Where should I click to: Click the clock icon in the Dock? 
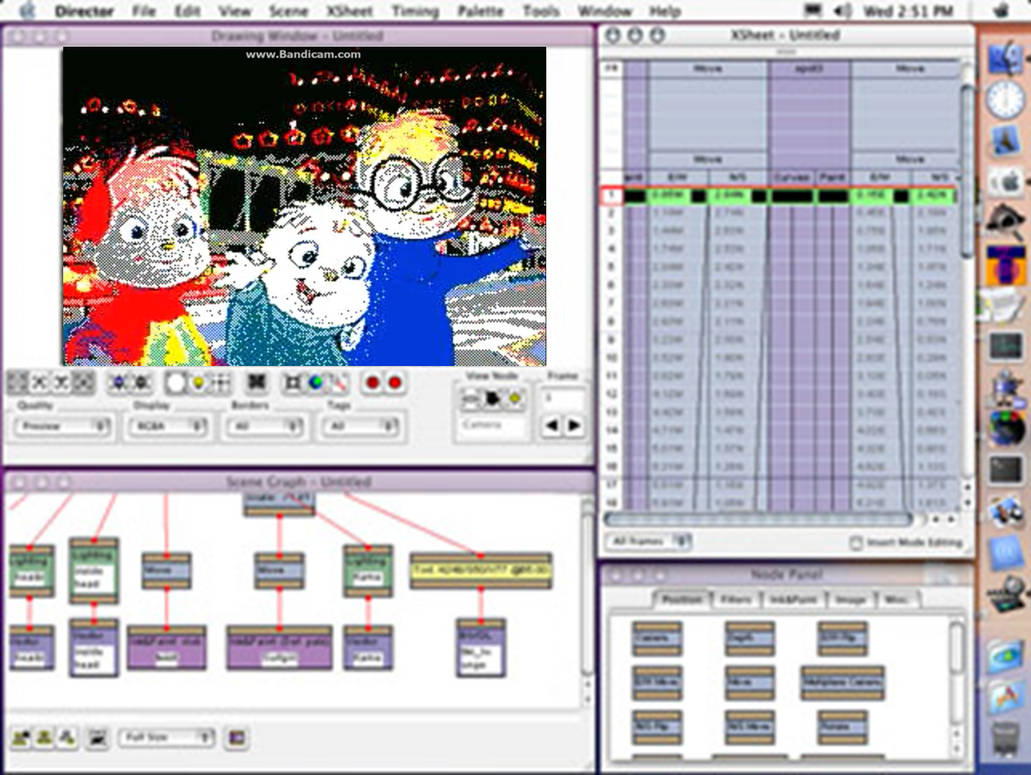coord(1005,100)
